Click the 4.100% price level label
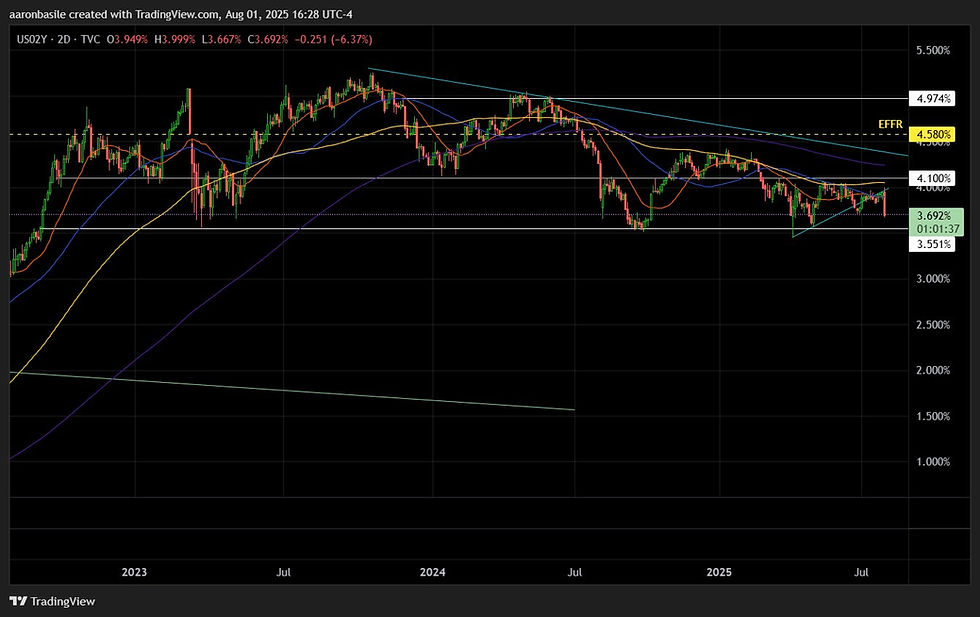The height and width of the screenshot is (617, 980). (933, 177)
